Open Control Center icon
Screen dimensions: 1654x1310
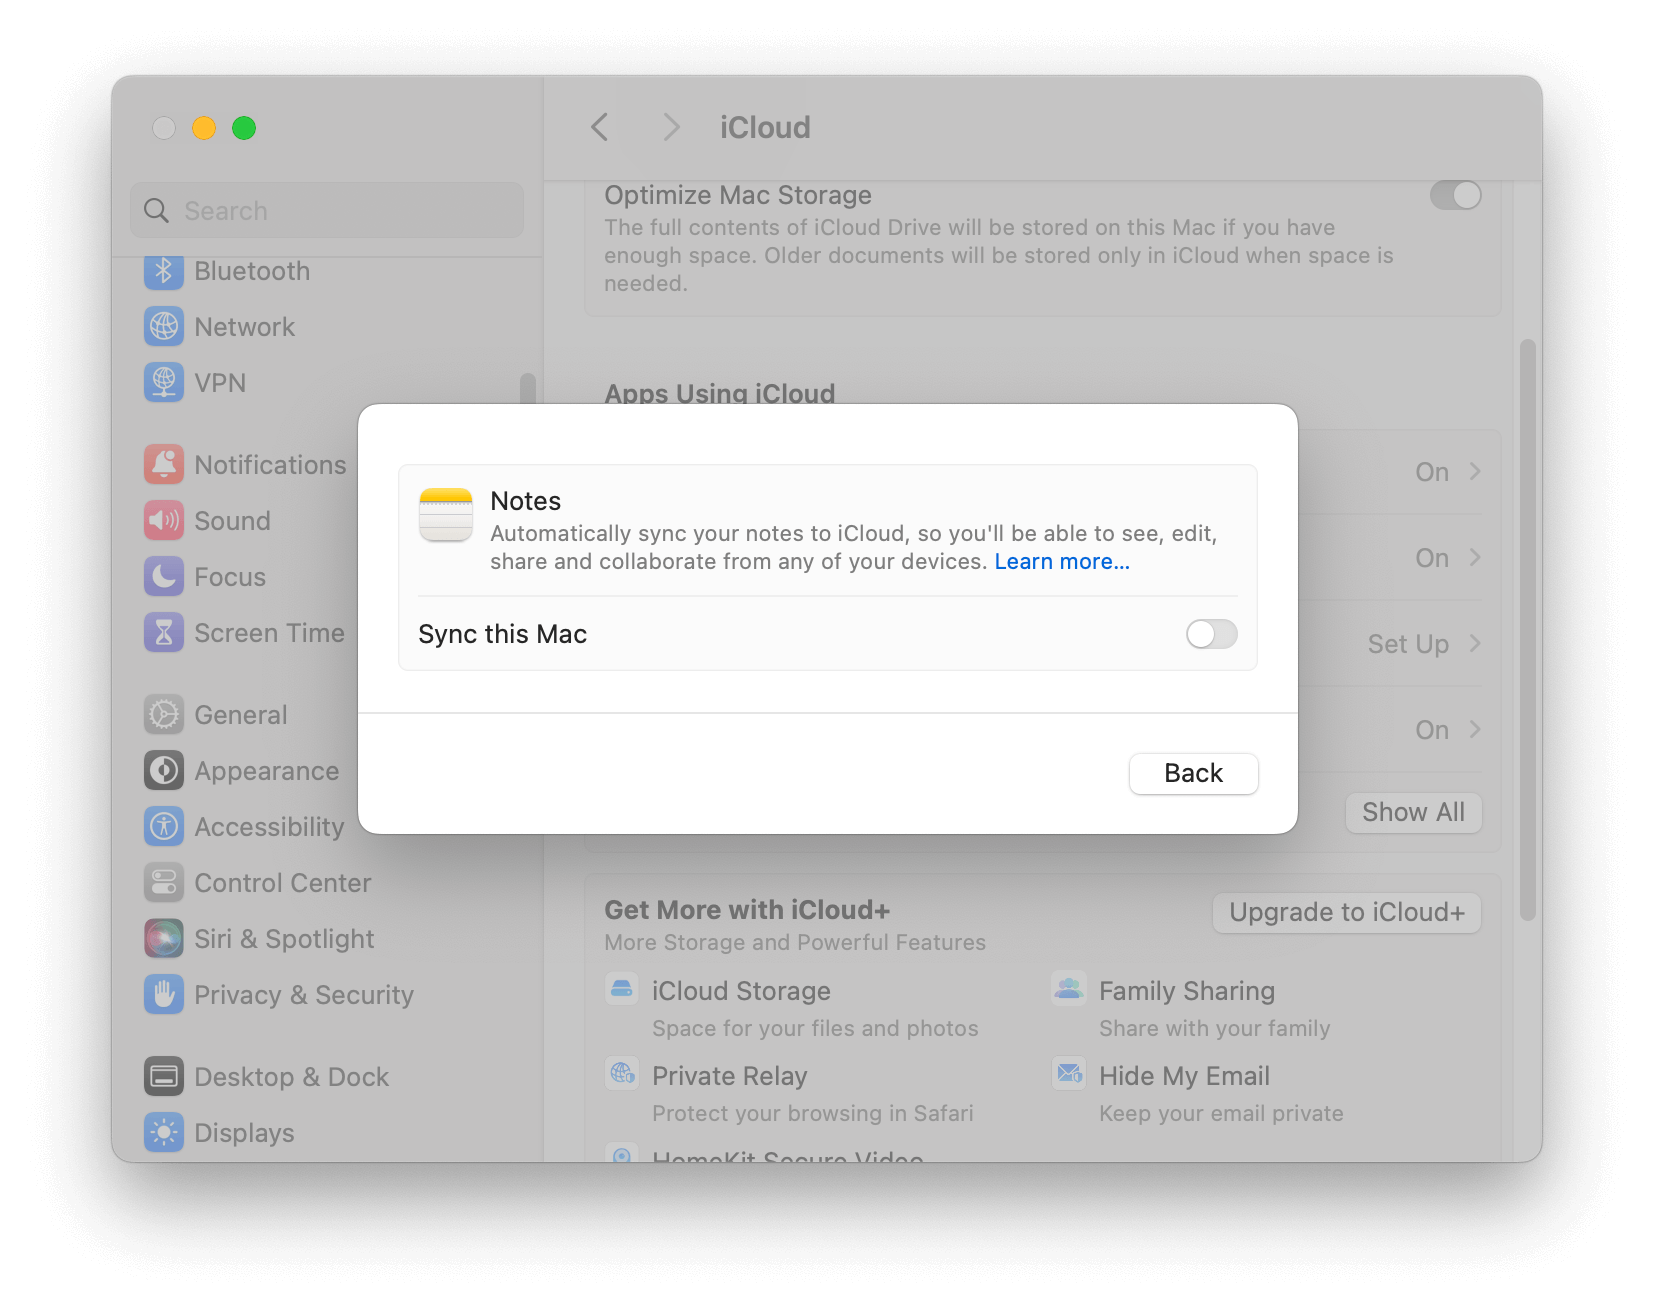164,883
